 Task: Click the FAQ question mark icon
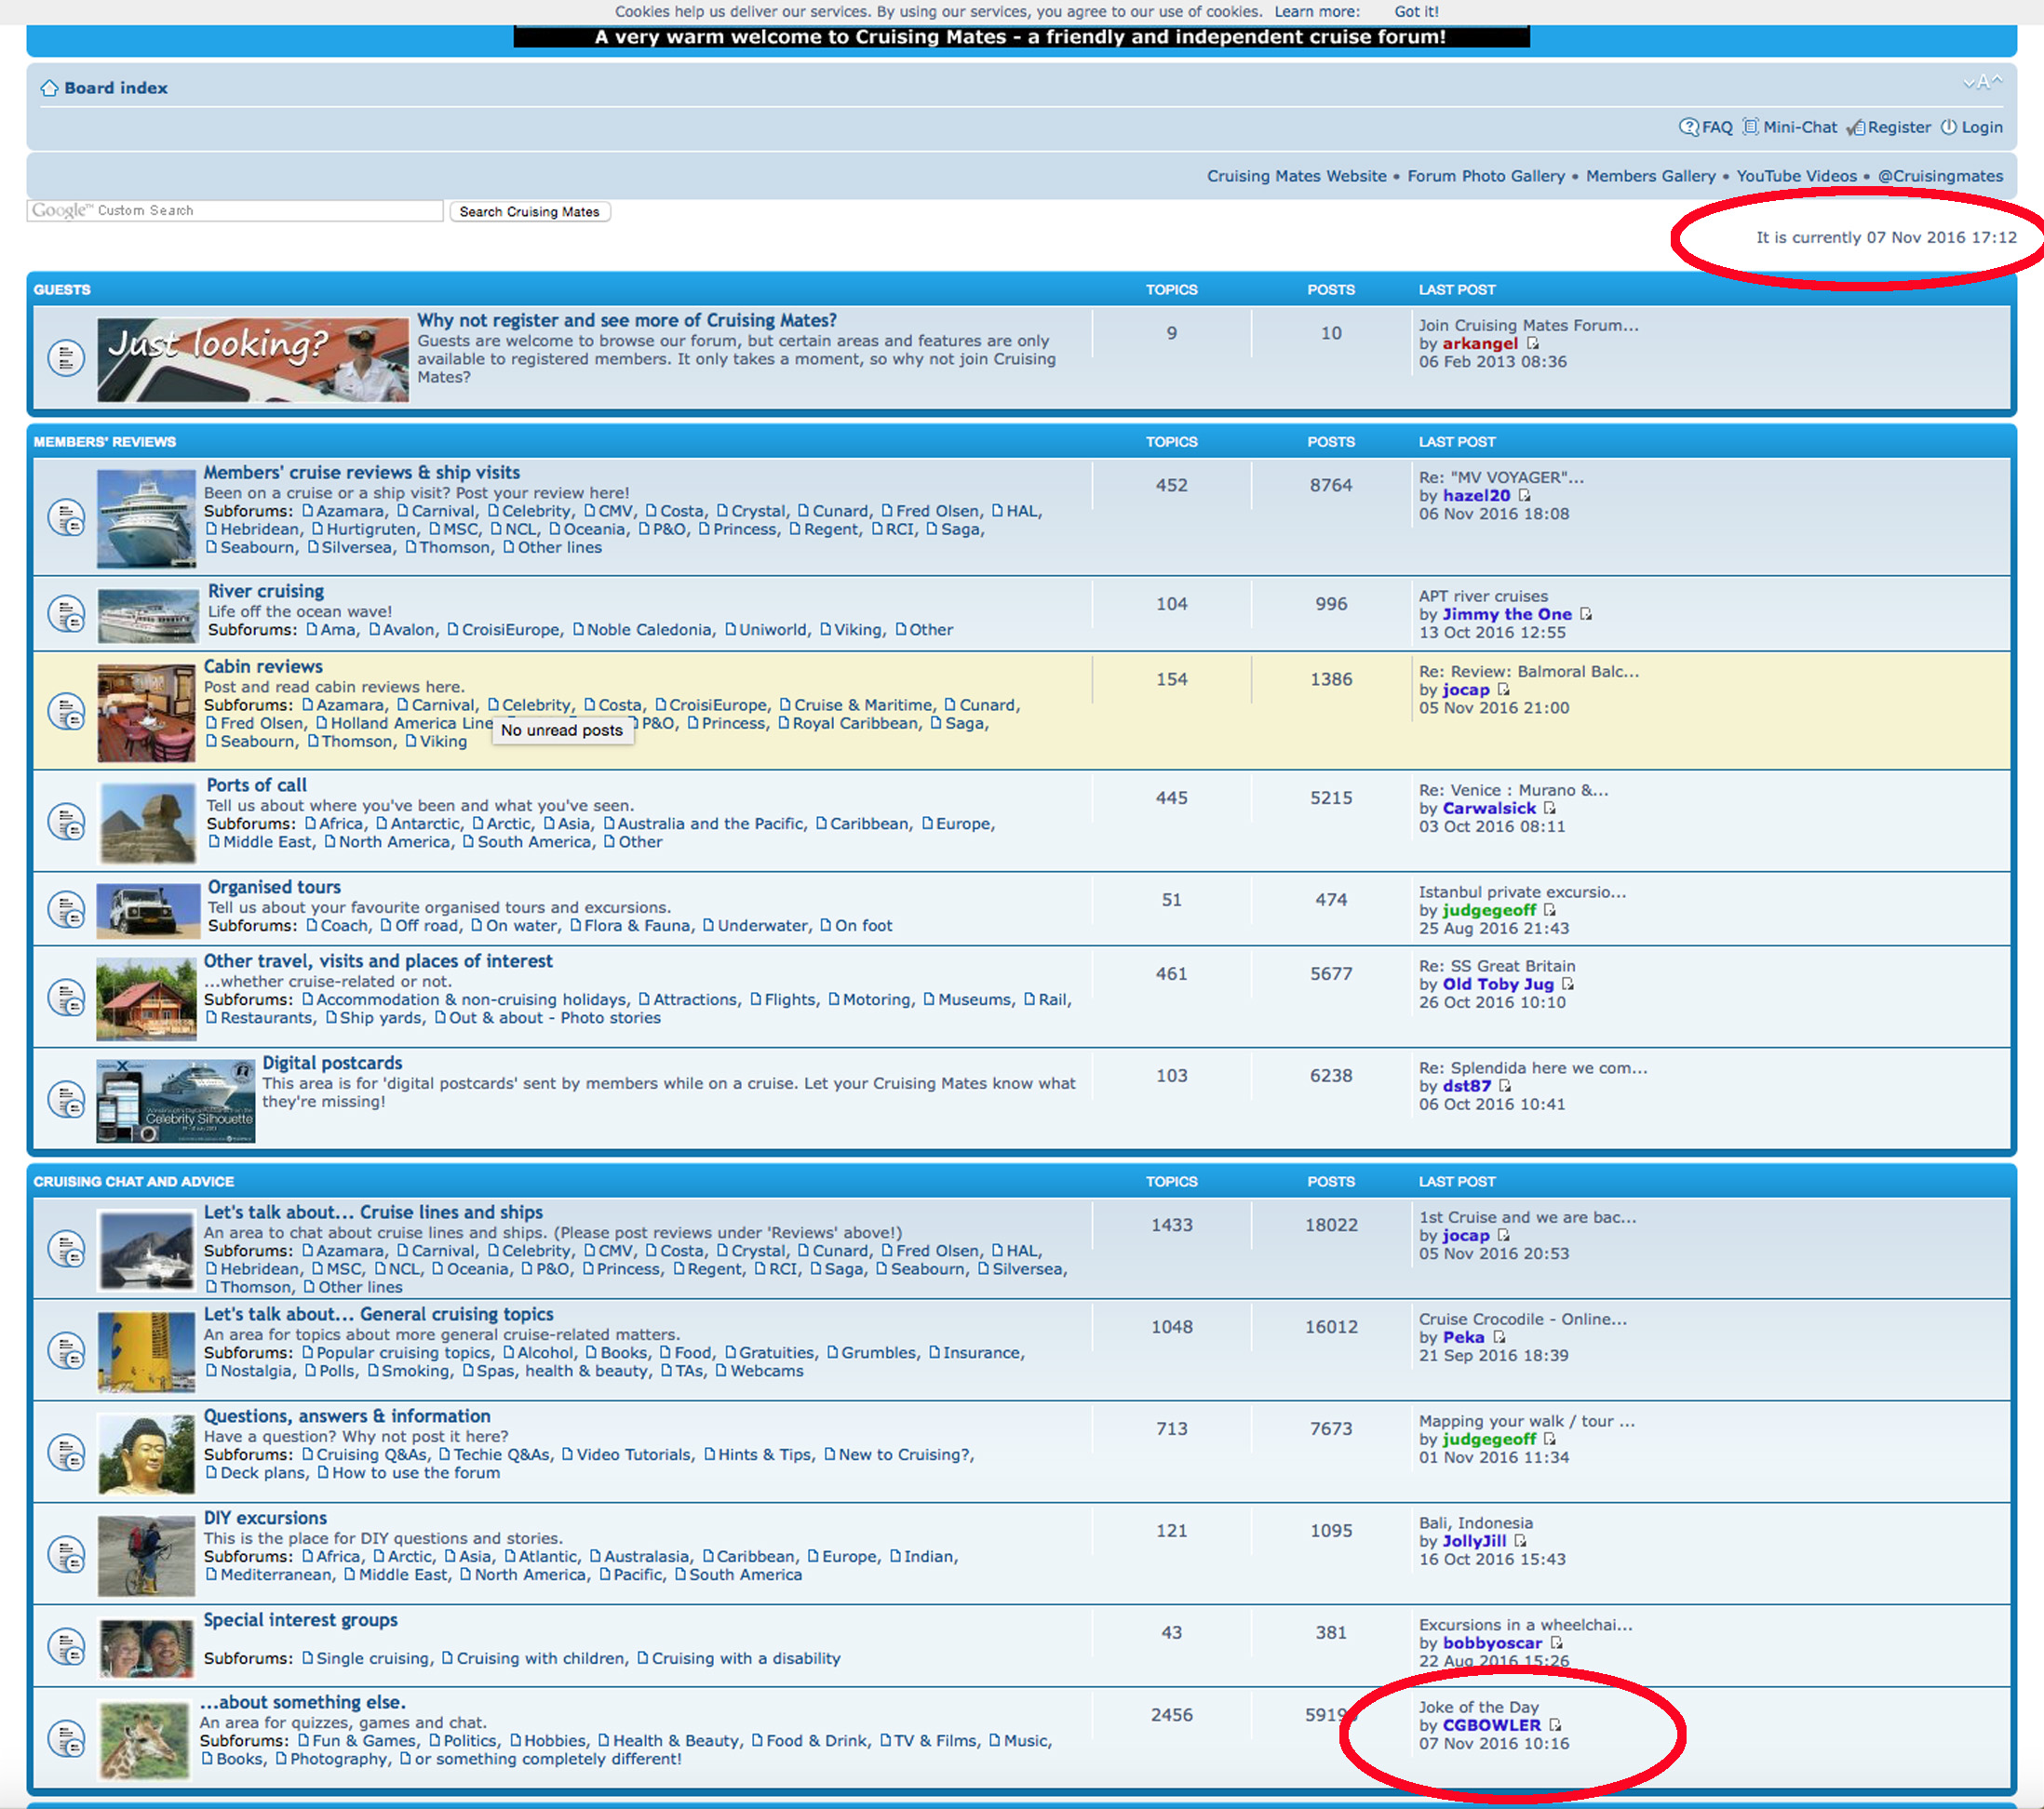[x=1688, y=127]
